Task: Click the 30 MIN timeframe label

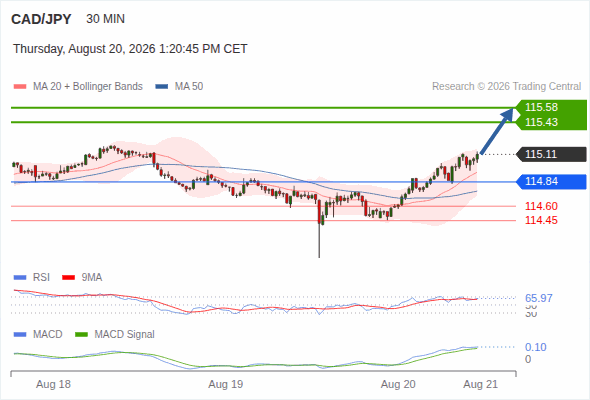Action: (x=105, y=19)
